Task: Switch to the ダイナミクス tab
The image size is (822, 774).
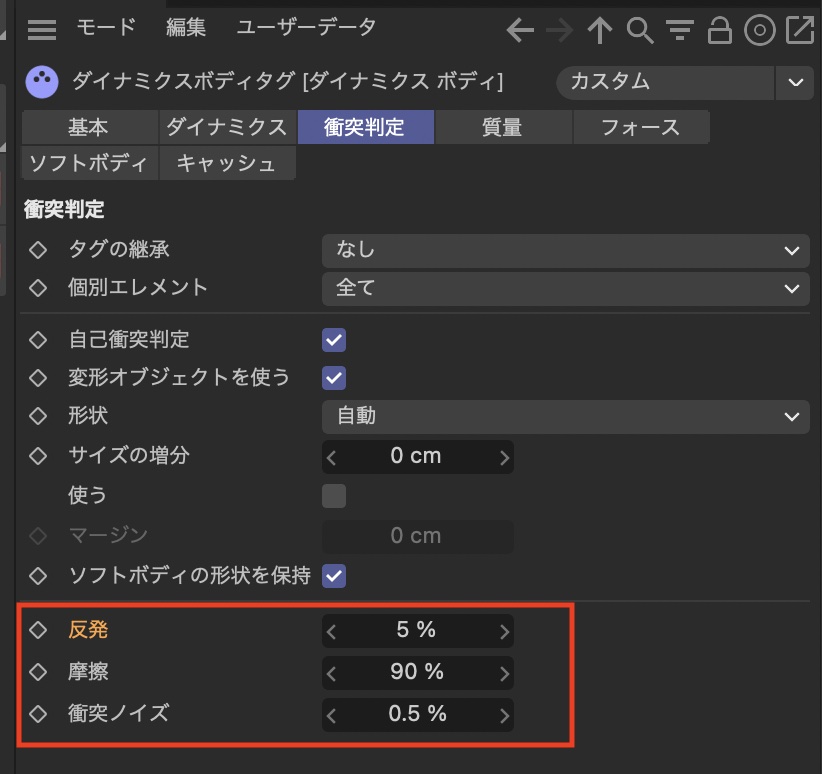Action: coord(226,127)
